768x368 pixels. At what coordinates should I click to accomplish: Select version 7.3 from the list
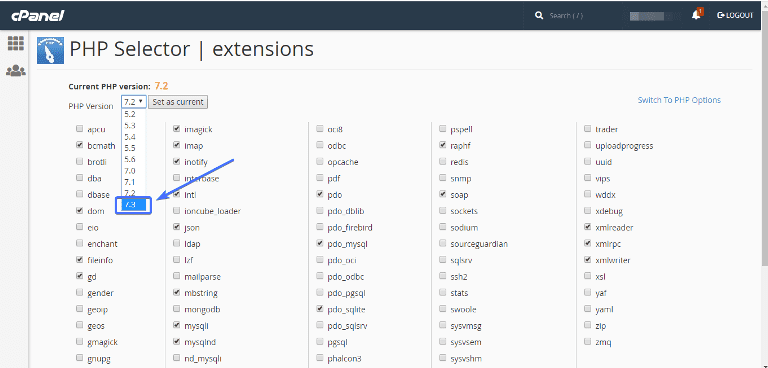tap(134, 205)
